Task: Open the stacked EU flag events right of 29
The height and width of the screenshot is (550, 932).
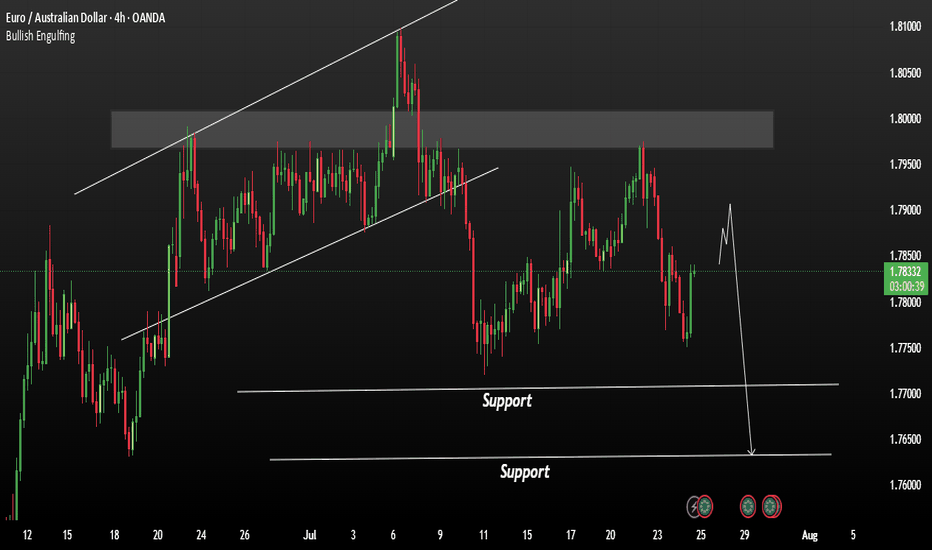Action: click(x=772, y=507)
